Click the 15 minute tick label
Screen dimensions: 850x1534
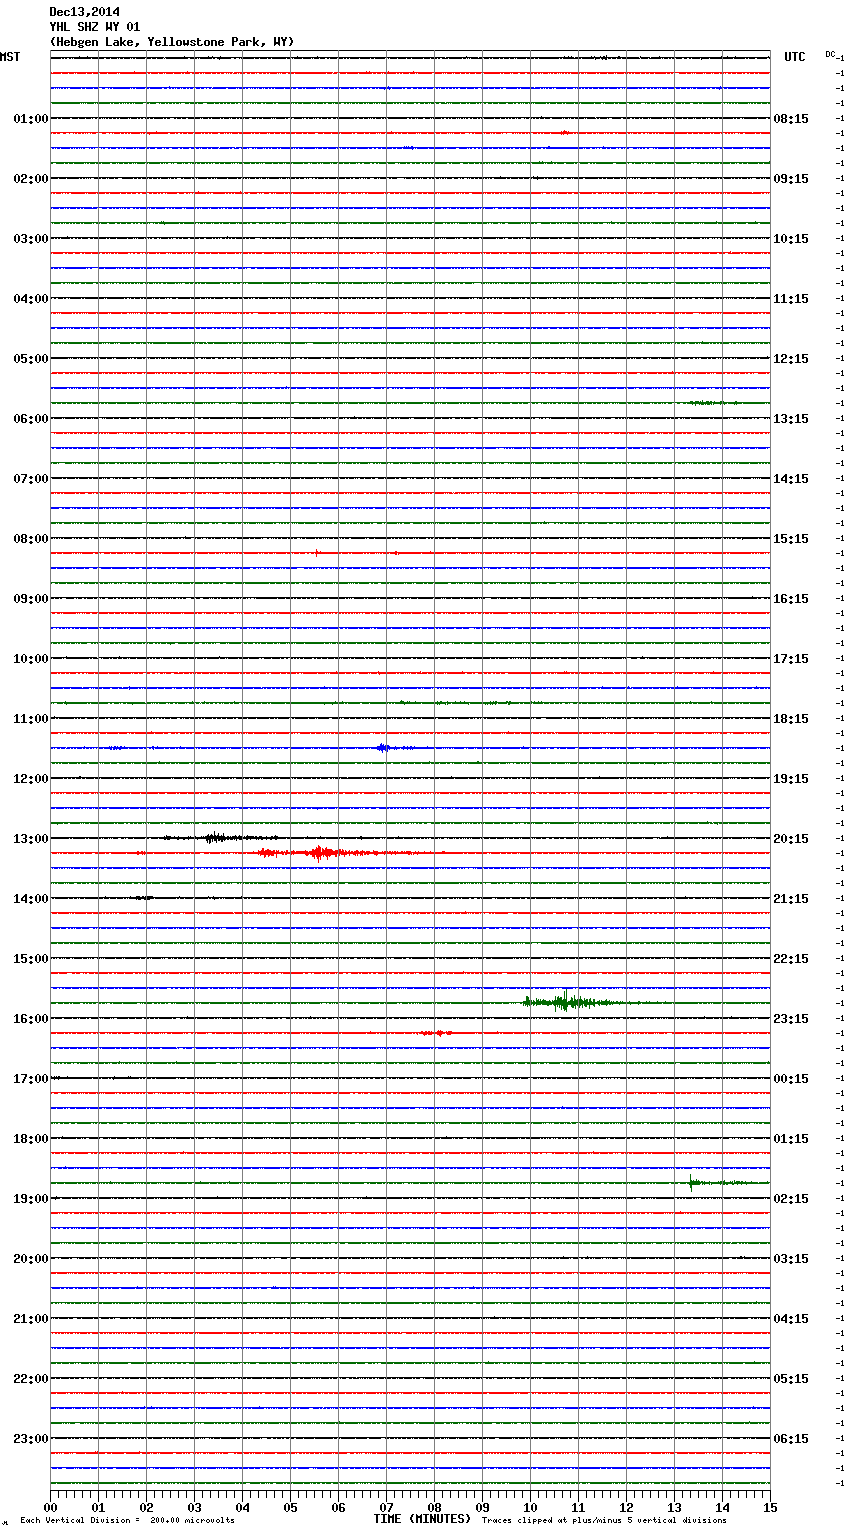point(770,1507)
